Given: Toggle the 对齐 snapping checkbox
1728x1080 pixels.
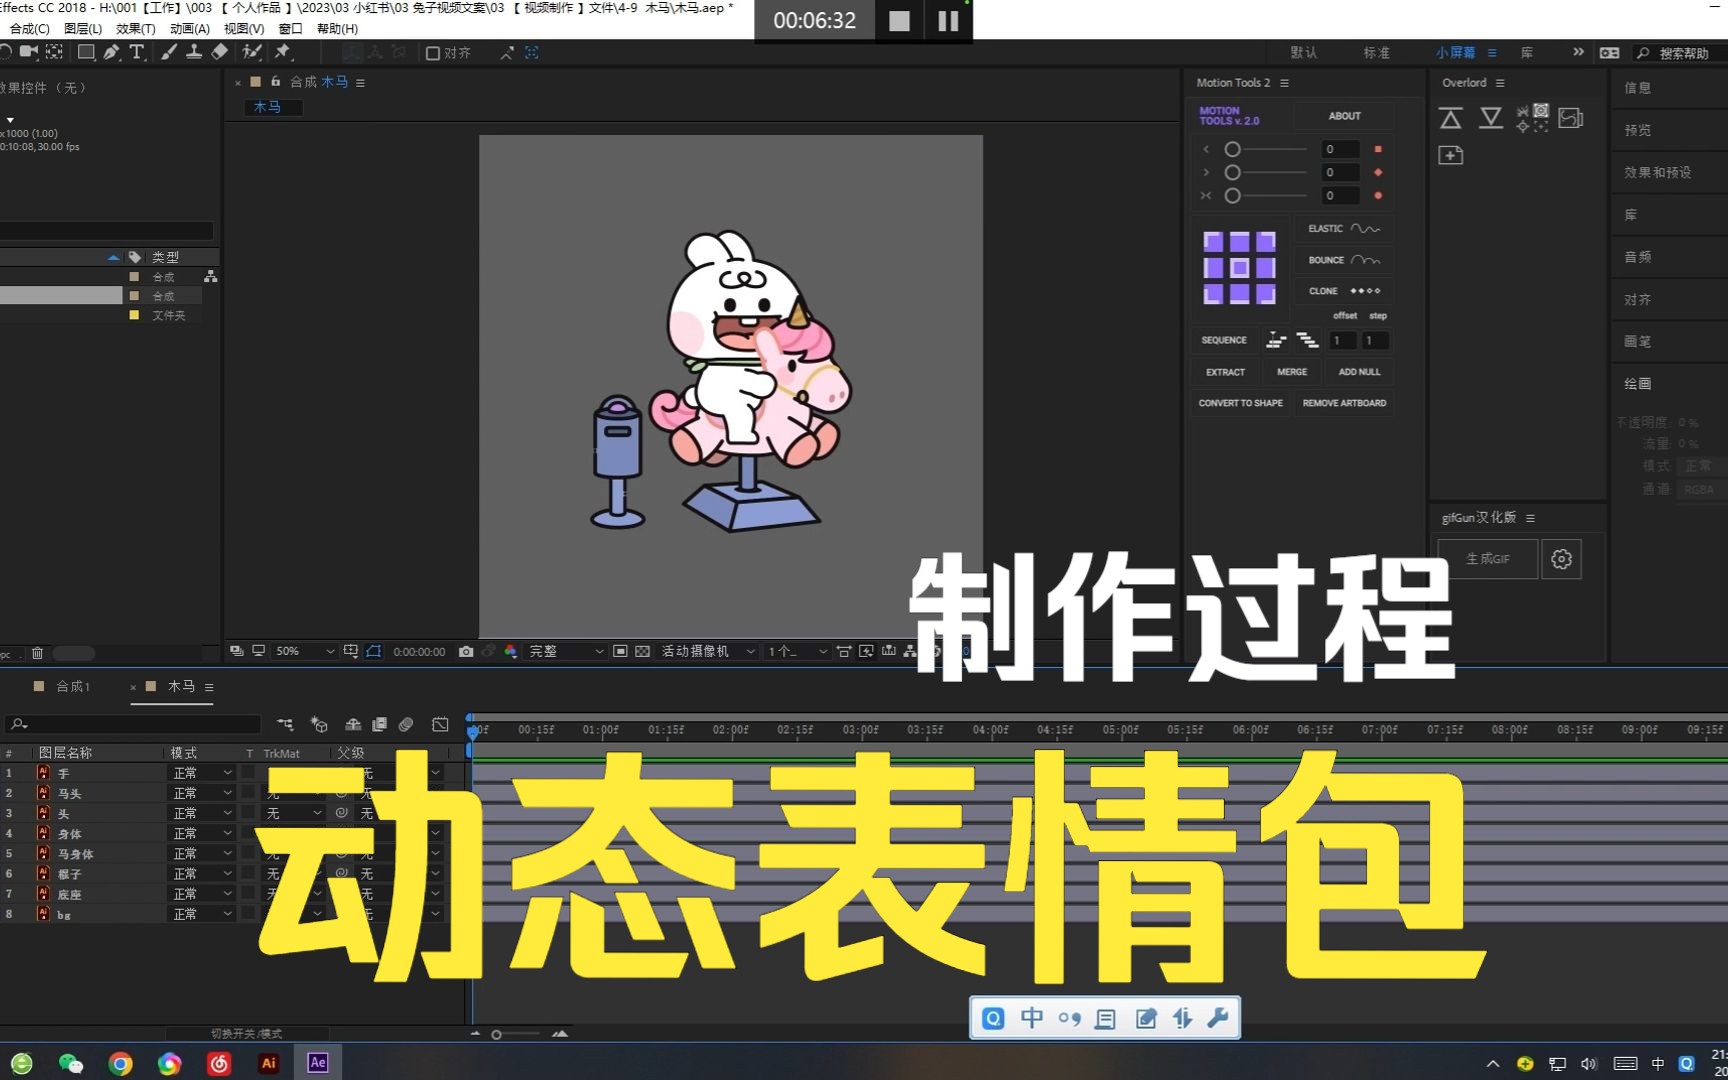Looking at the screenshot, I should 433,53.
